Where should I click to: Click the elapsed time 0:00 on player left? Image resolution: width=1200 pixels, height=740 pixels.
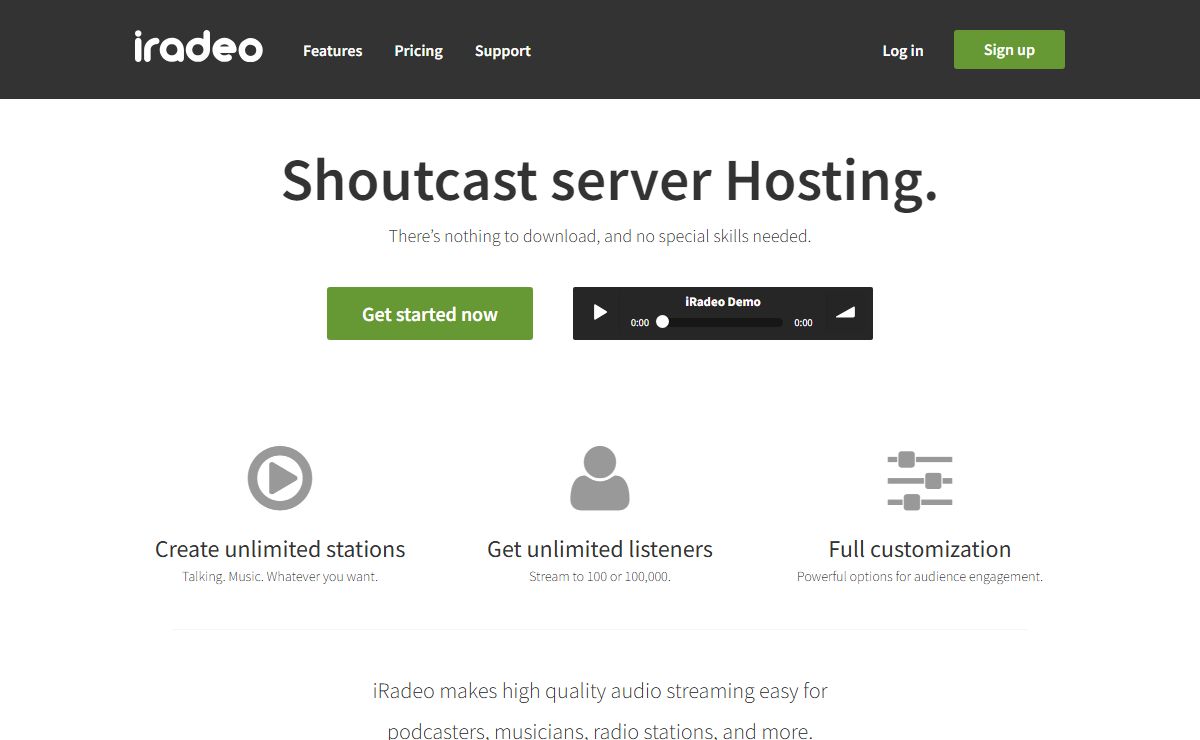pos(640,323)
